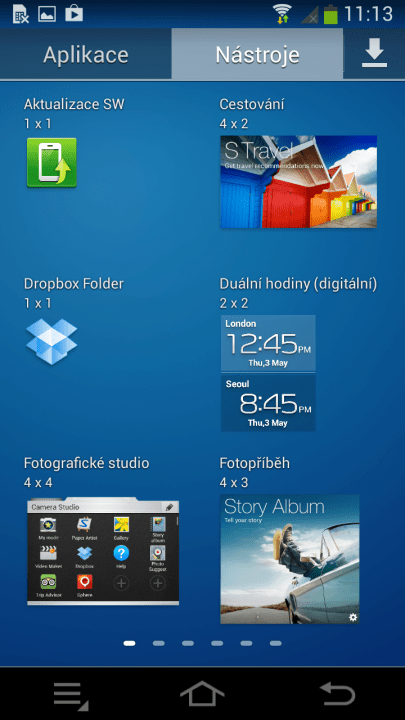
Task: Tap the settings gear on Story Album widget
Action: 353,617
